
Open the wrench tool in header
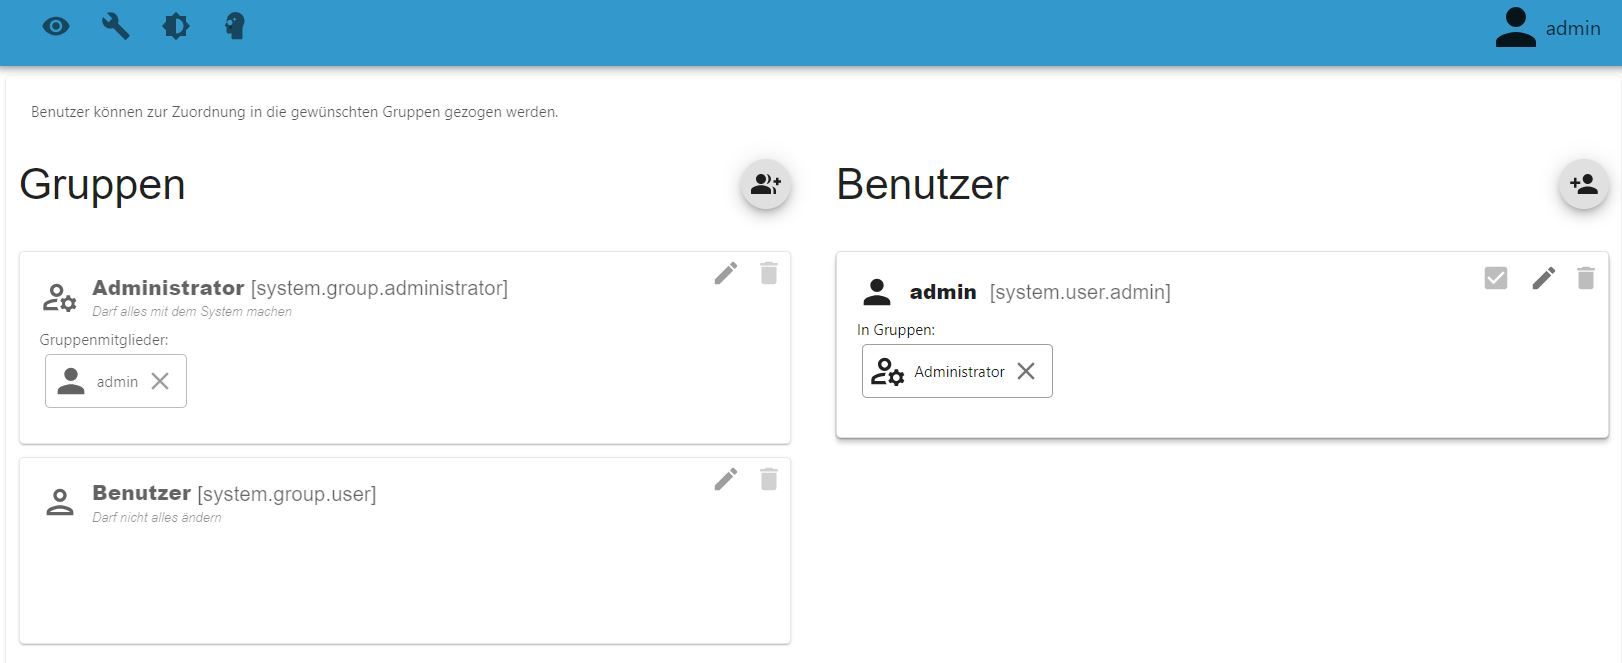pyautogui.click(x=116, y=26)
